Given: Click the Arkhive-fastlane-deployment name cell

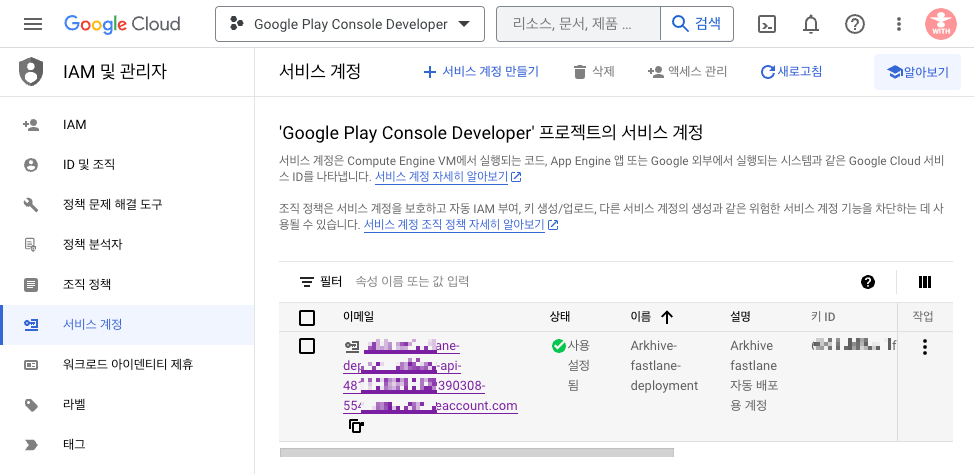Looking at the screenshot, I should click(664, 366).
